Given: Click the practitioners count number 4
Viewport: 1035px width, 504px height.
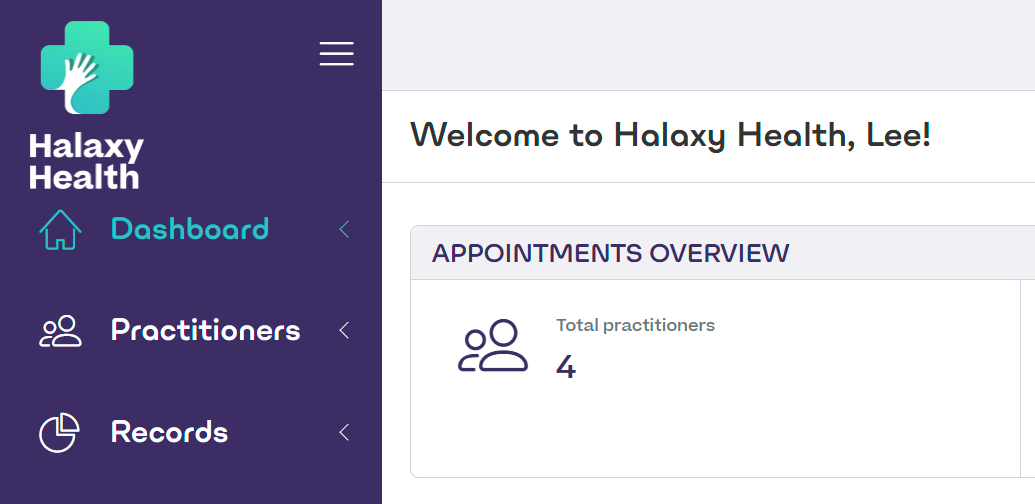Looking at the screenshot, I should 566,367.
